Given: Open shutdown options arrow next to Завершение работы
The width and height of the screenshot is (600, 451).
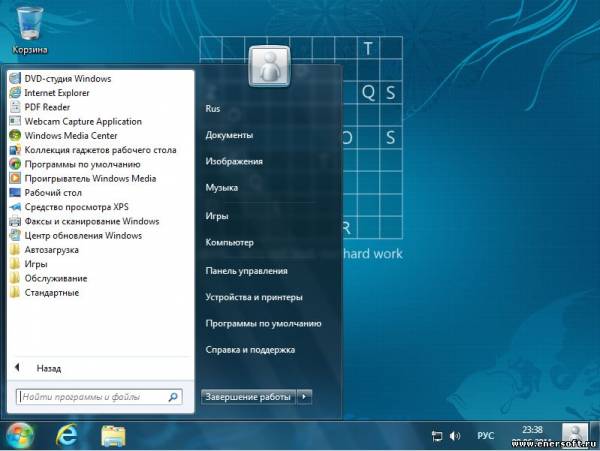Looking at the screenshot, I should coord(304,397).
